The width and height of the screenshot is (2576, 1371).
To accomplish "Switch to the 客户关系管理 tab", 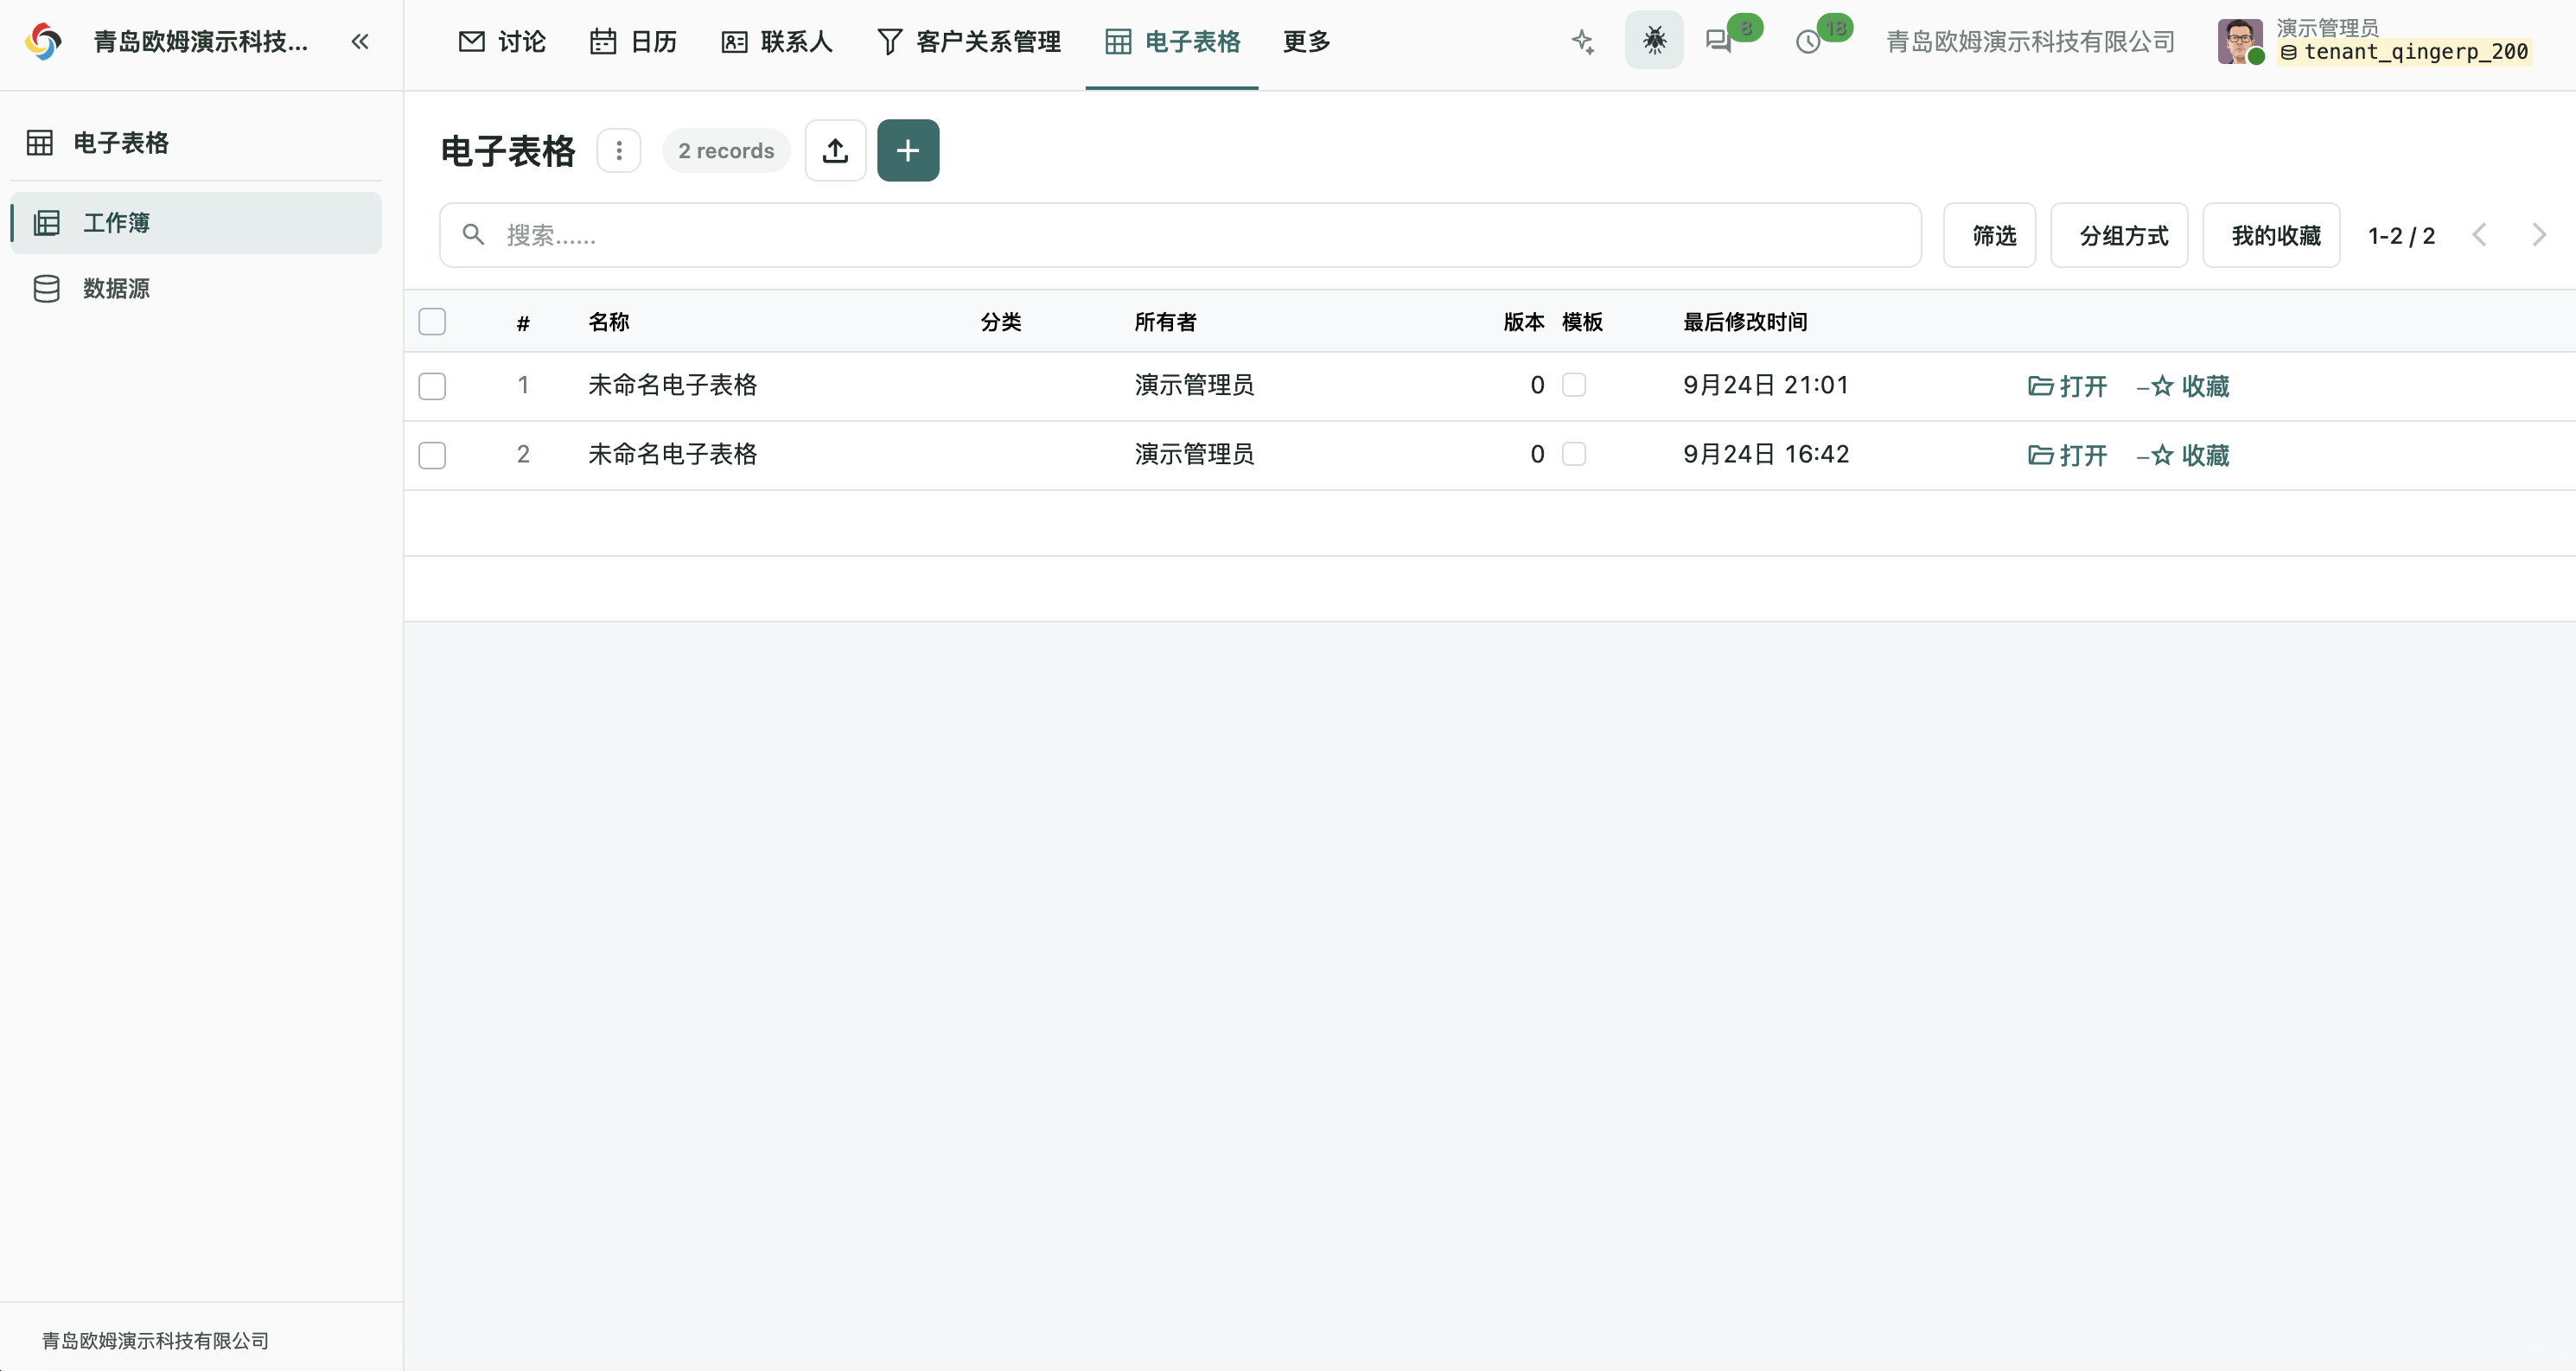I will [x=969, y=41].
